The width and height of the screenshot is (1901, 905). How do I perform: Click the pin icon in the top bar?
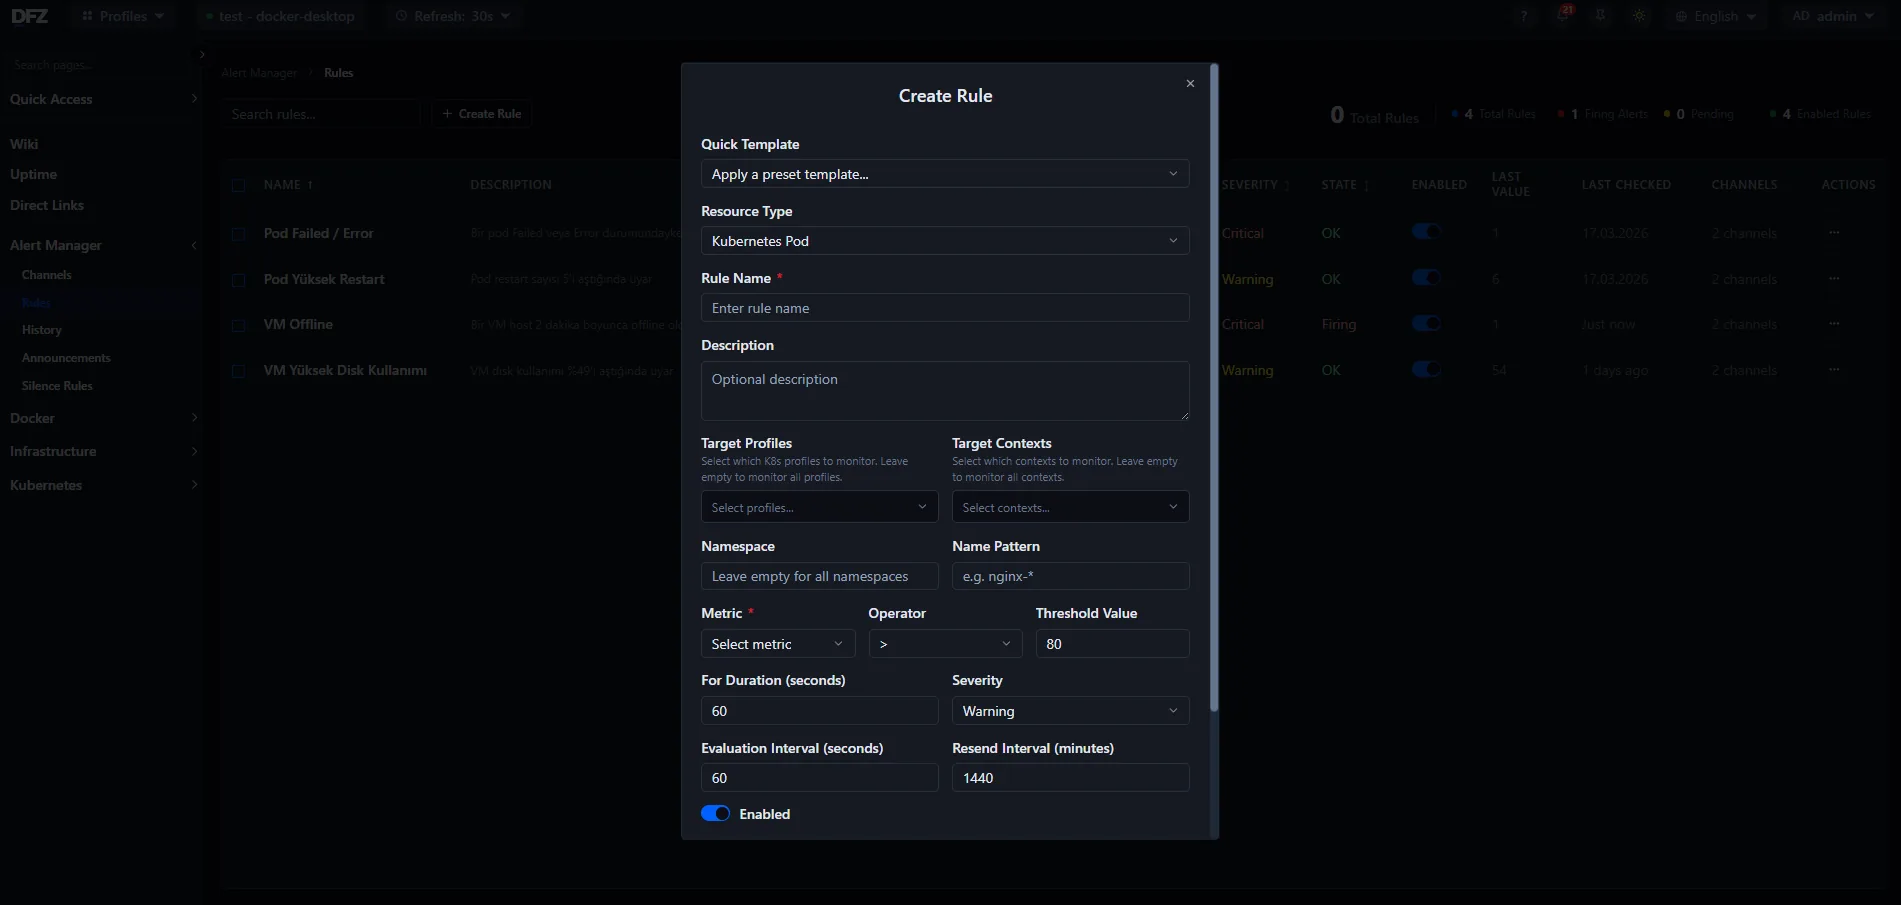point(1601,16)
